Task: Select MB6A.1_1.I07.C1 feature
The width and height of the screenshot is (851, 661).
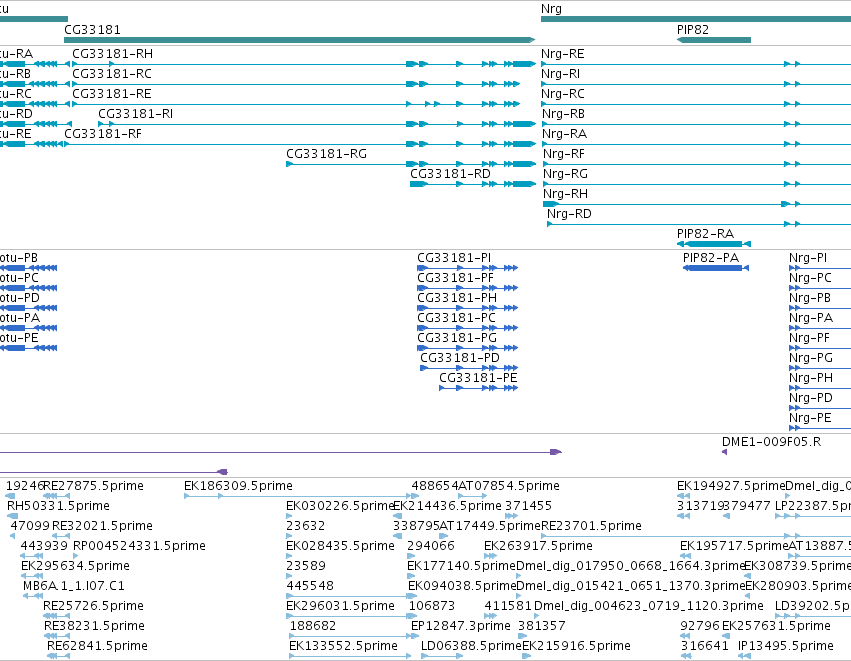Action: 33,596
